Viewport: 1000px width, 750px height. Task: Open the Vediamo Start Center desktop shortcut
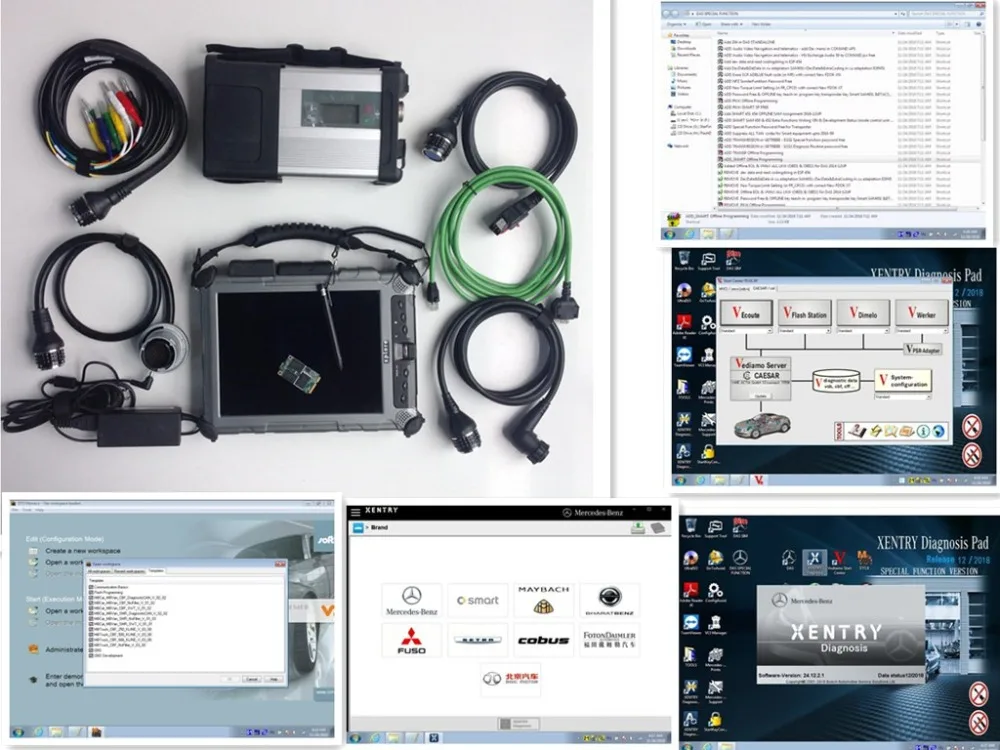pyautogui.click(x=839, y=561)
